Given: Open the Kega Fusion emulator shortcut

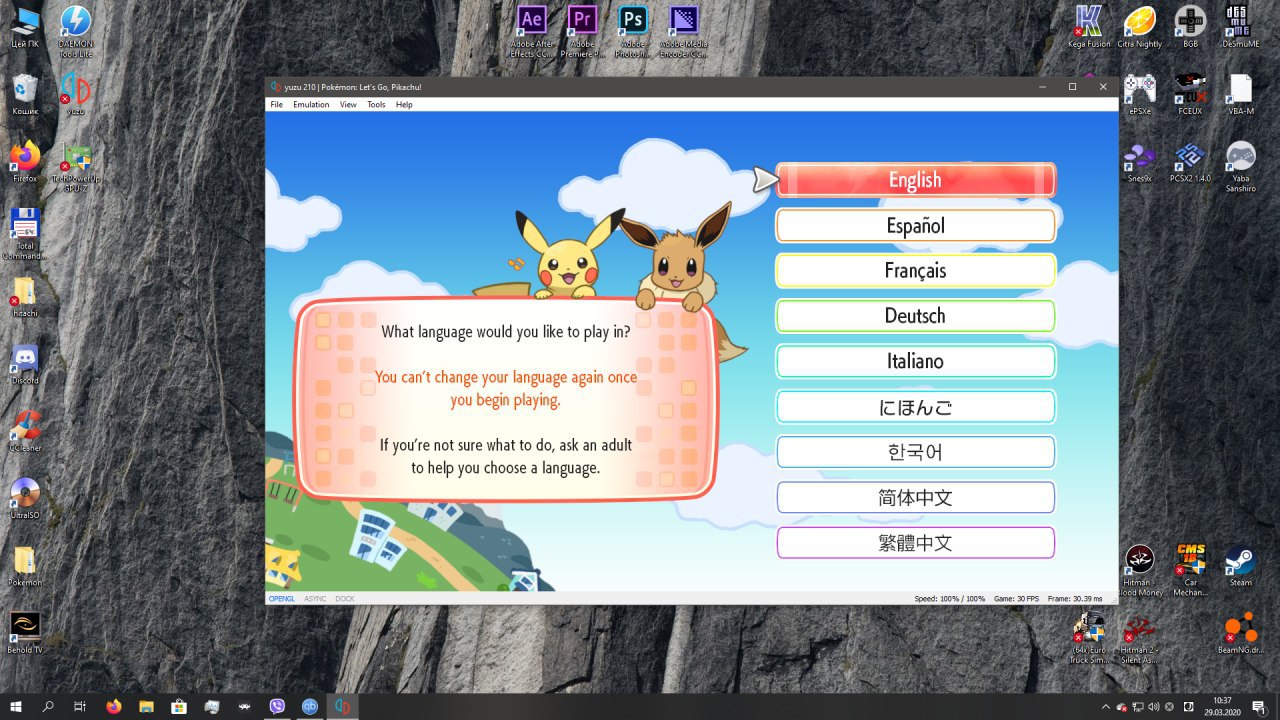Looking at the screenshot, I should pos(1089,27).
